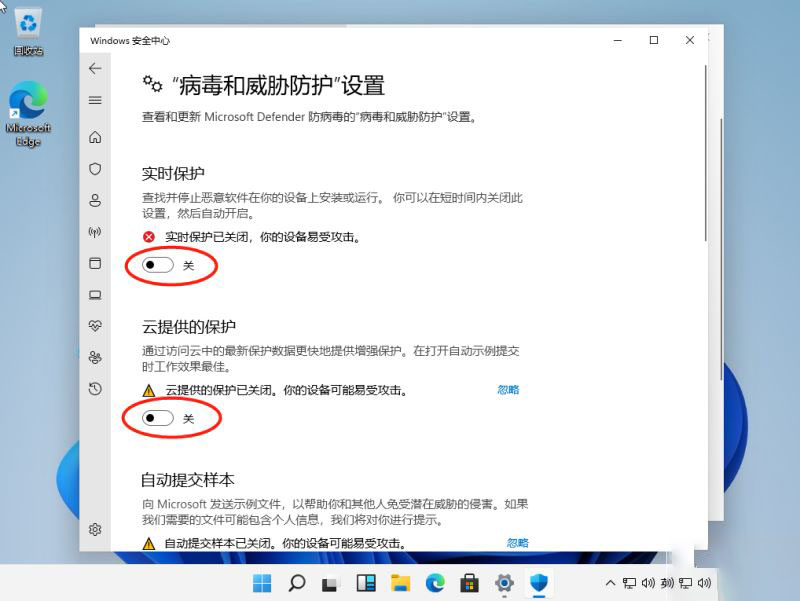The width and height of the screenshot is (800, 601).
Task: Maximize the Windows 安全中心 window
Action: 654,40
